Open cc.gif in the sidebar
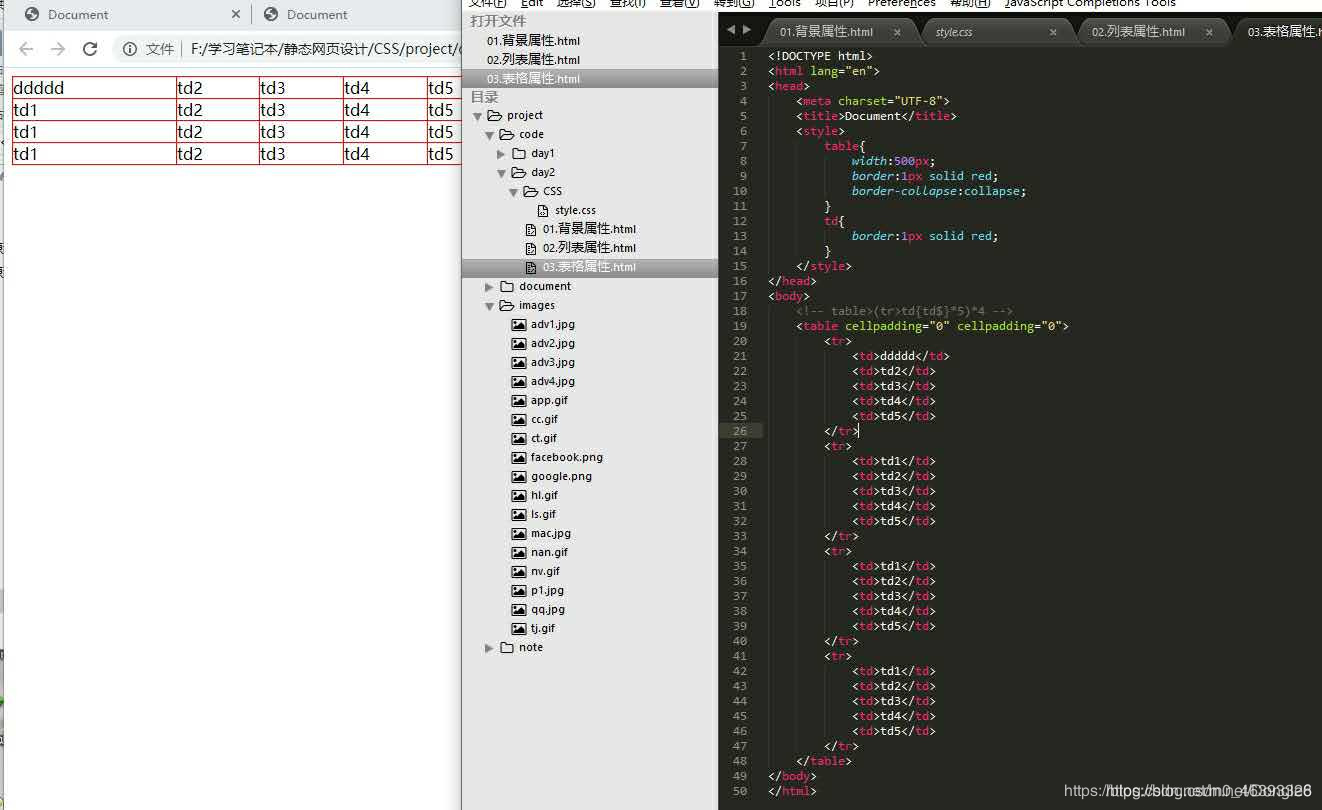 click(545, 420)
